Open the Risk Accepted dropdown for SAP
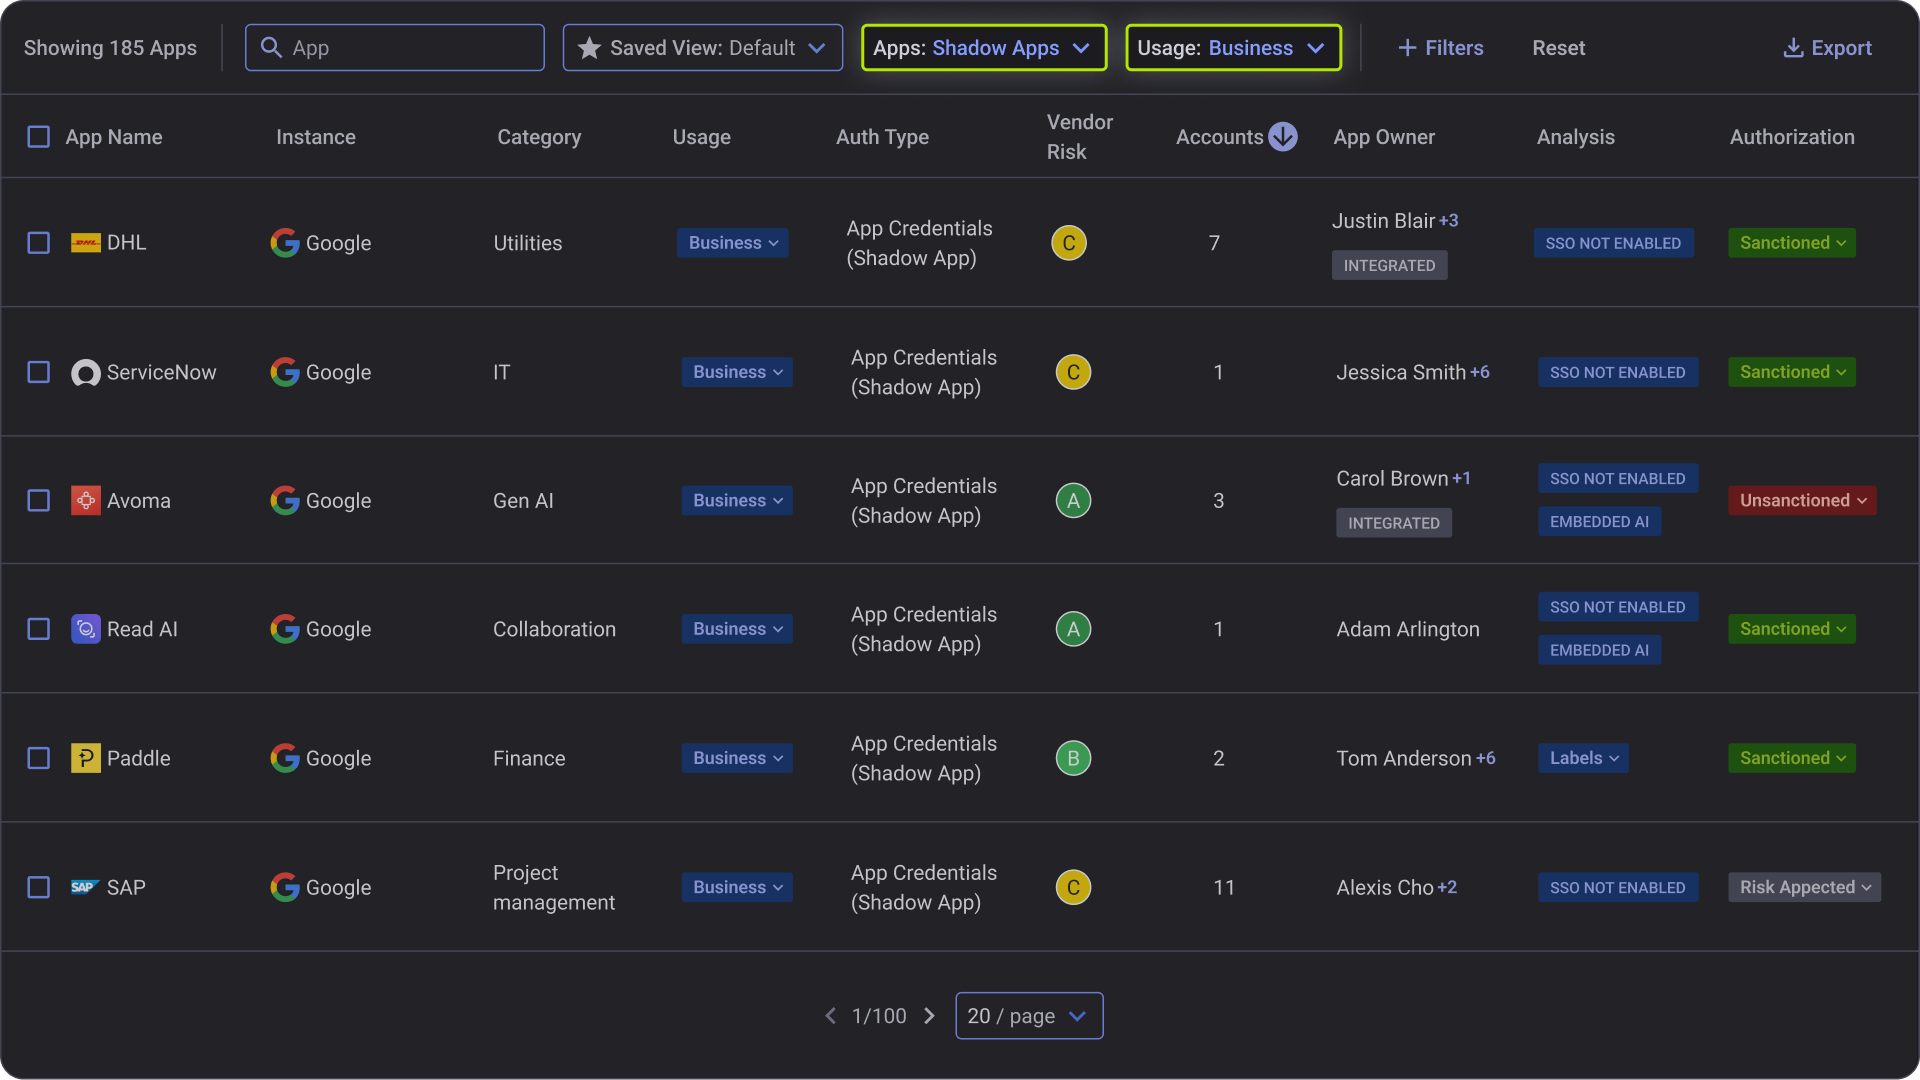This screenshot has height=1080, width=1920. pos(1804,887)
